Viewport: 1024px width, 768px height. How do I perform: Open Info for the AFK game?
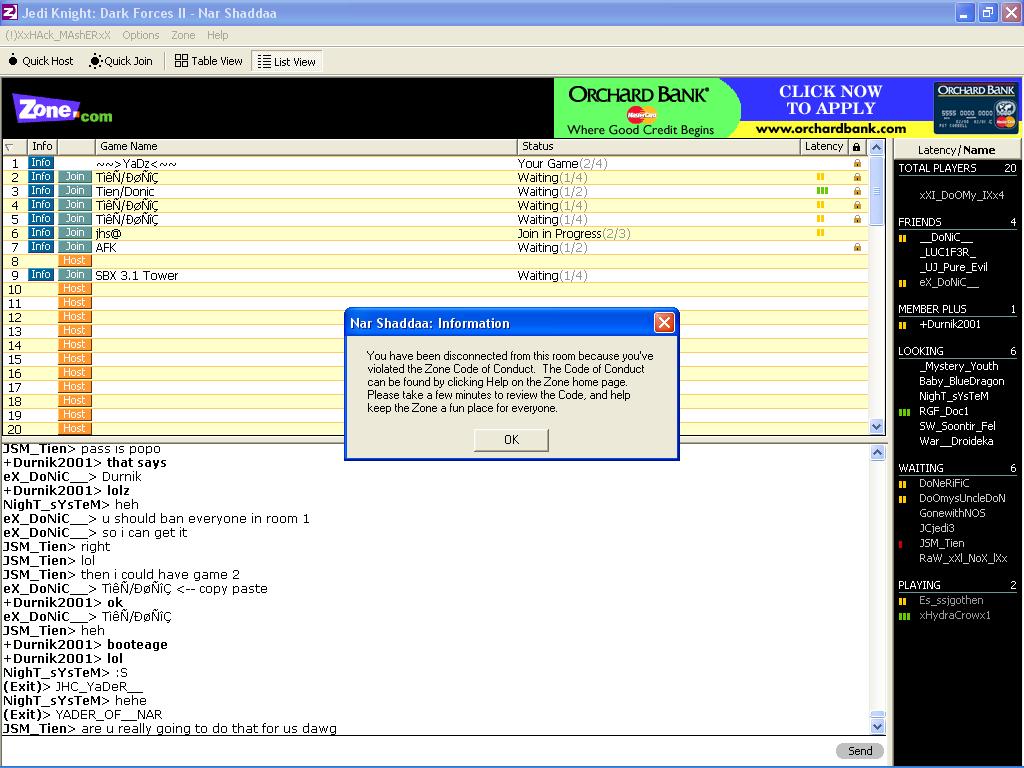point(40,247)
